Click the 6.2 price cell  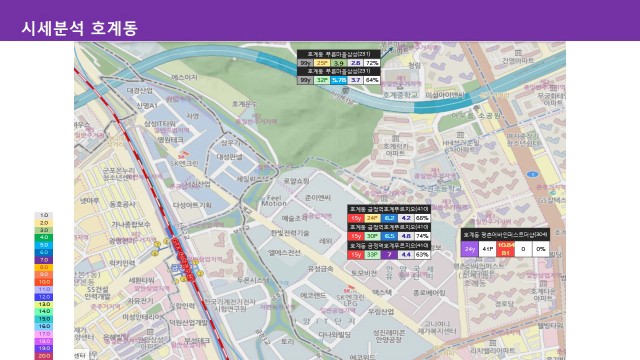(x=389, y=218)
